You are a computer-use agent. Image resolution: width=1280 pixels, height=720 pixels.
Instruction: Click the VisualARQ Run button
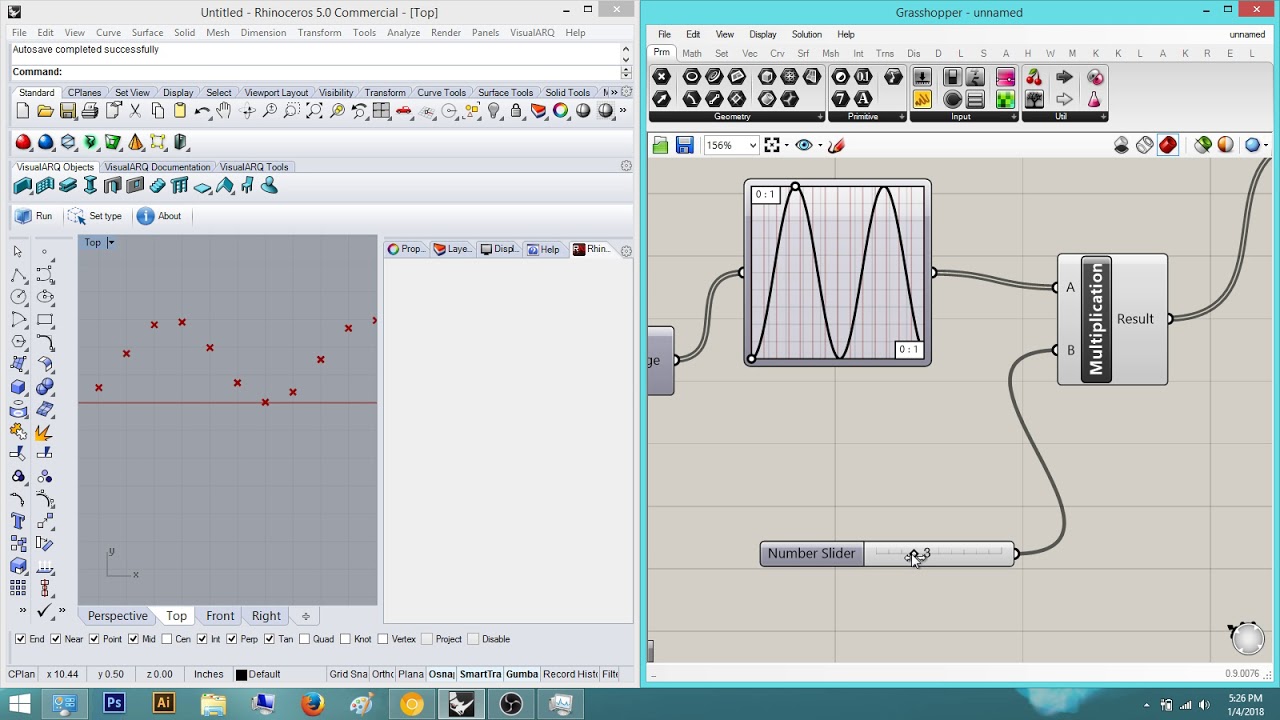[33, 216]
